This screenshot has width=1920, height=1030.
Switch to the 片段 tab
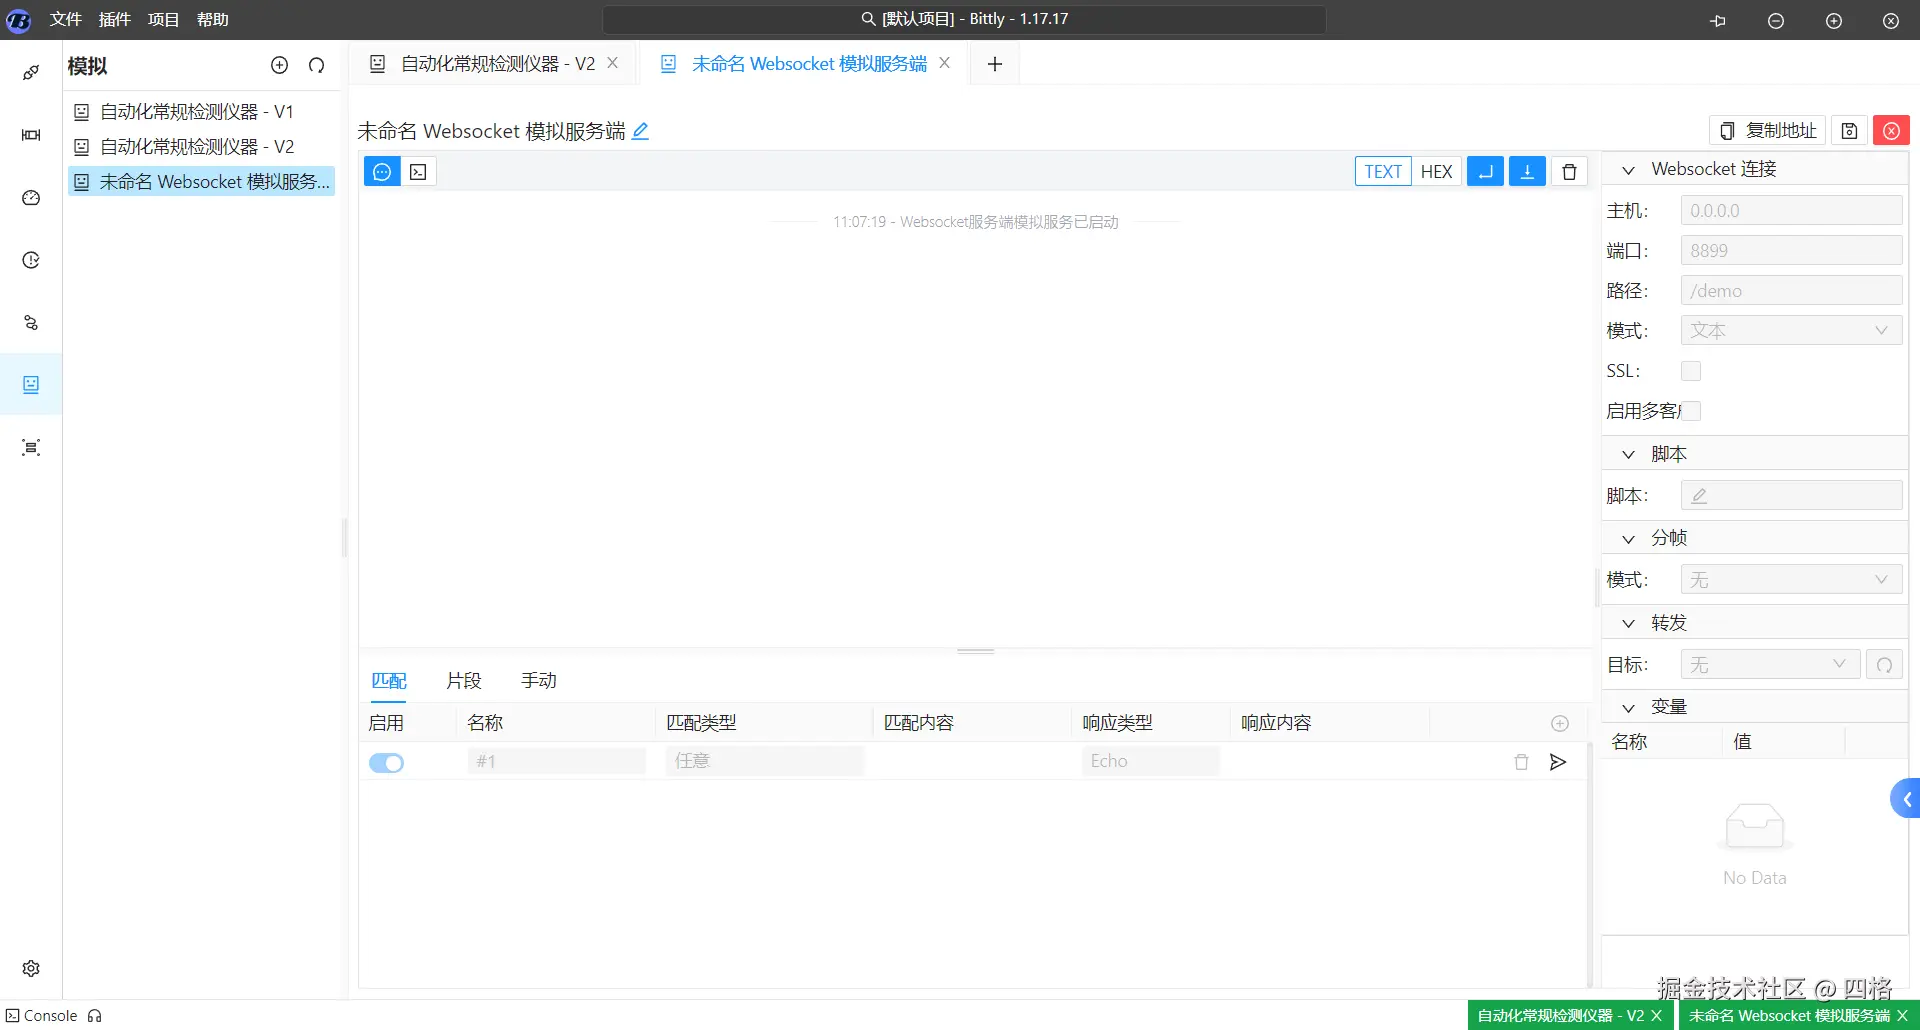tap(464, 681)
